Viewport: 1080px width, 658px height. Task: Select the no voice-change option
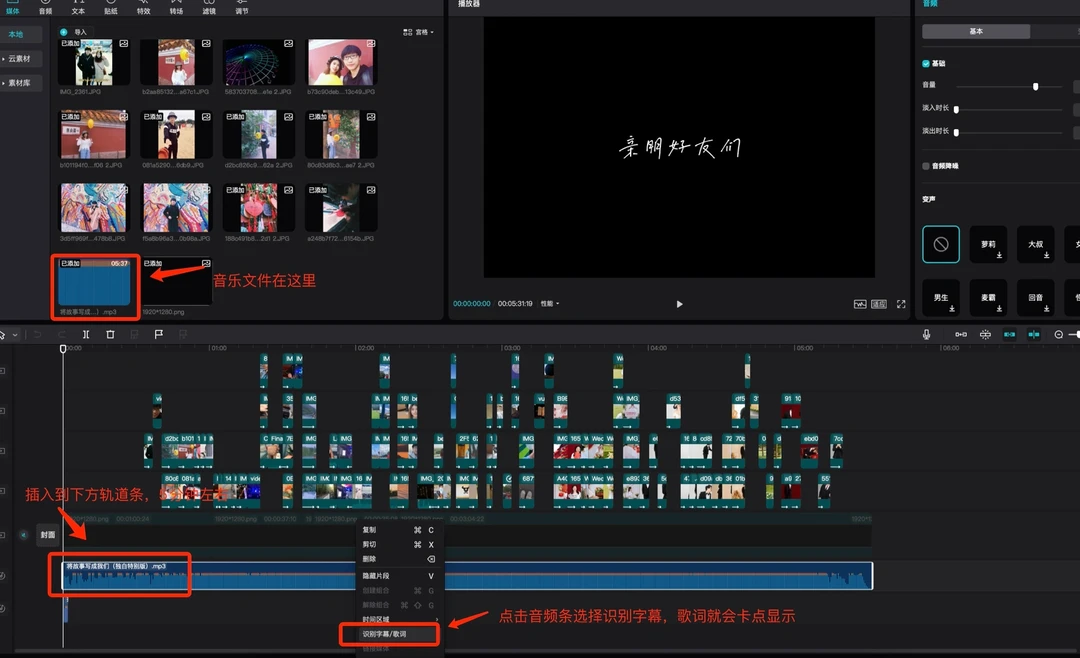941,244
